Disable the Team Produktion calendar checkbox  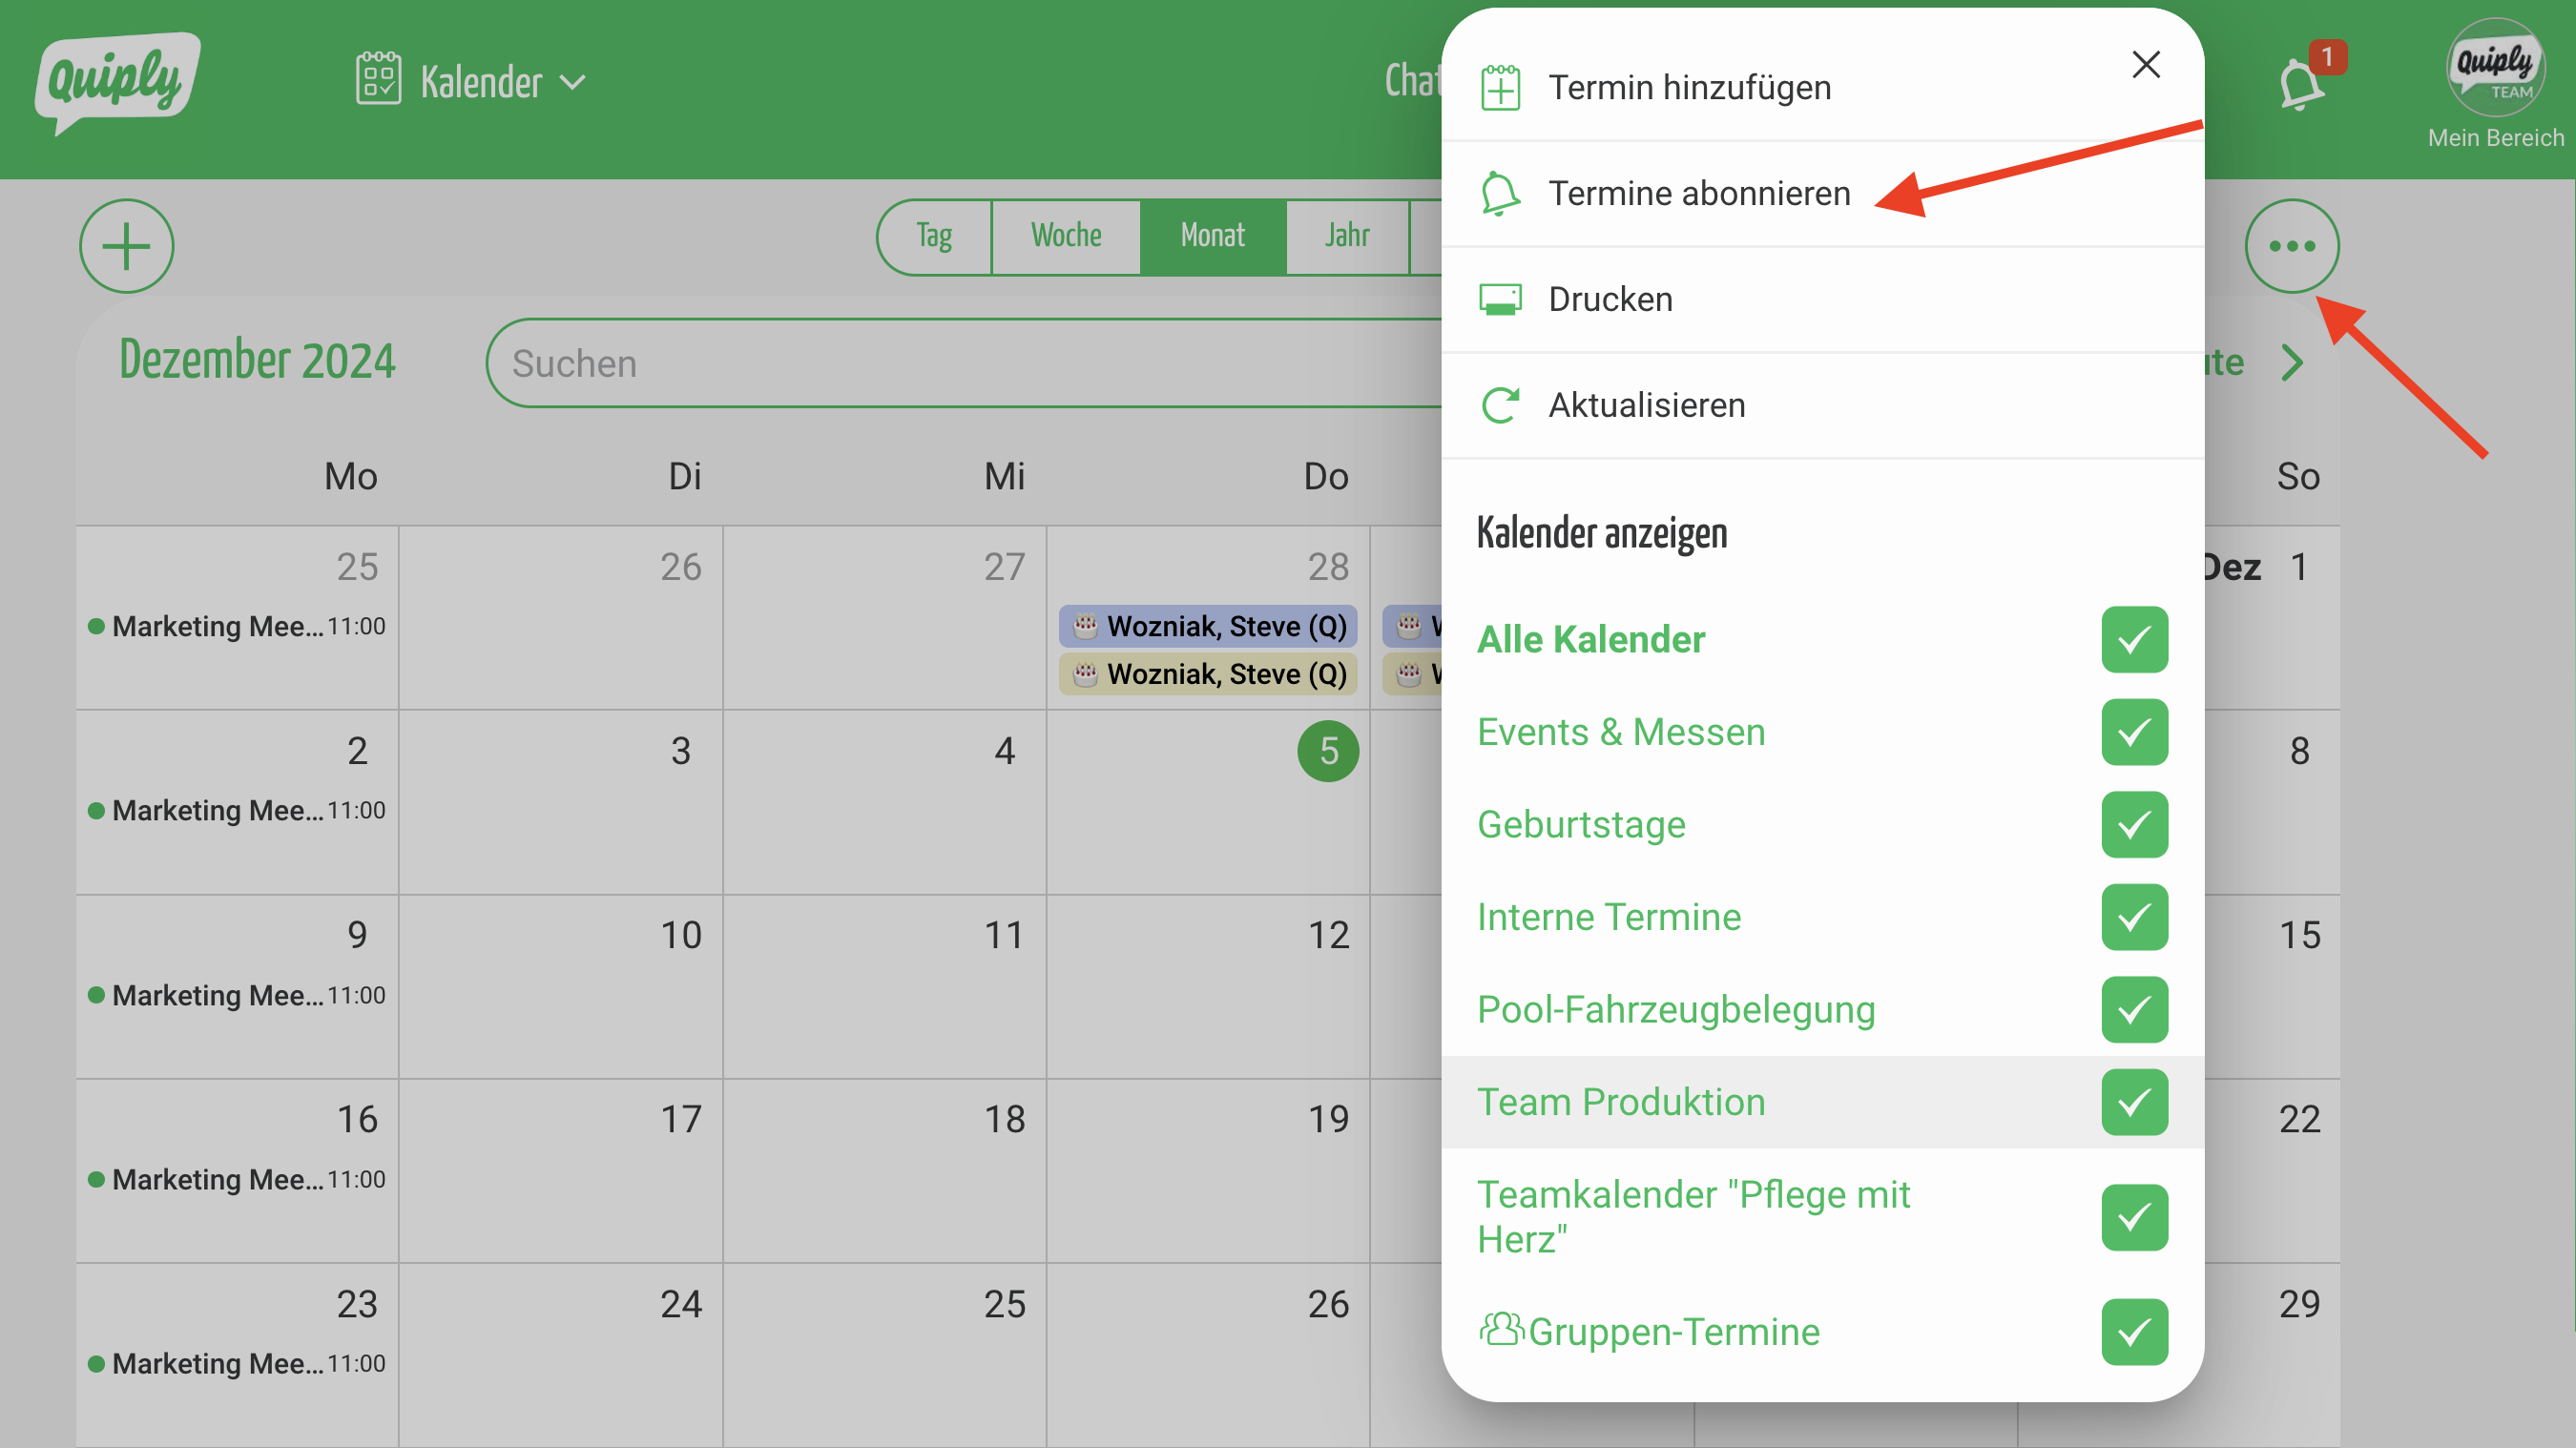[2133, 1102]
